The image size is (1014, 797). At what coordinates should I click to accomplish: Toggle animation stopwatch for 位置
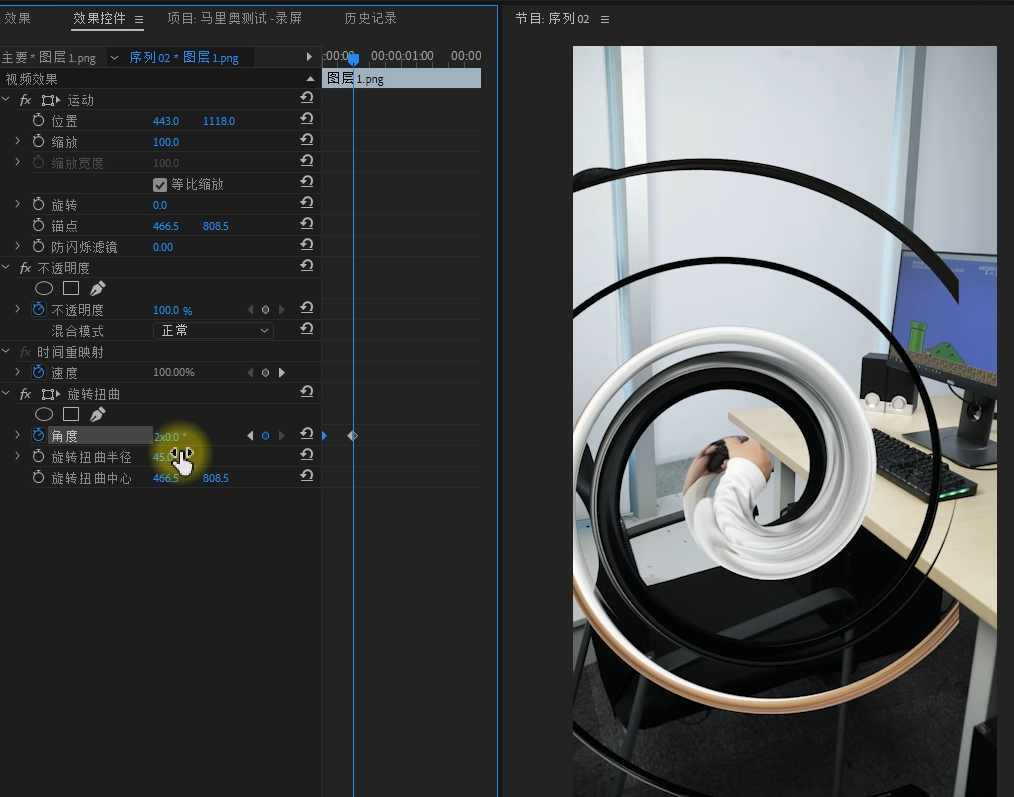pos(38,120)
